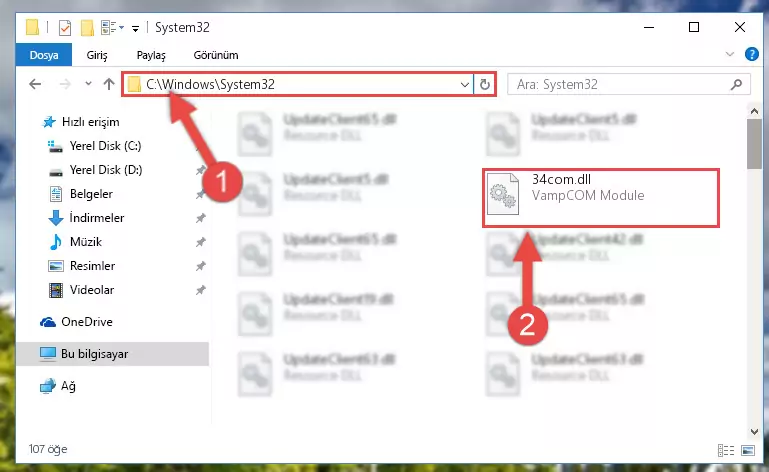Open the Help question mark icon

pos(751,54)
